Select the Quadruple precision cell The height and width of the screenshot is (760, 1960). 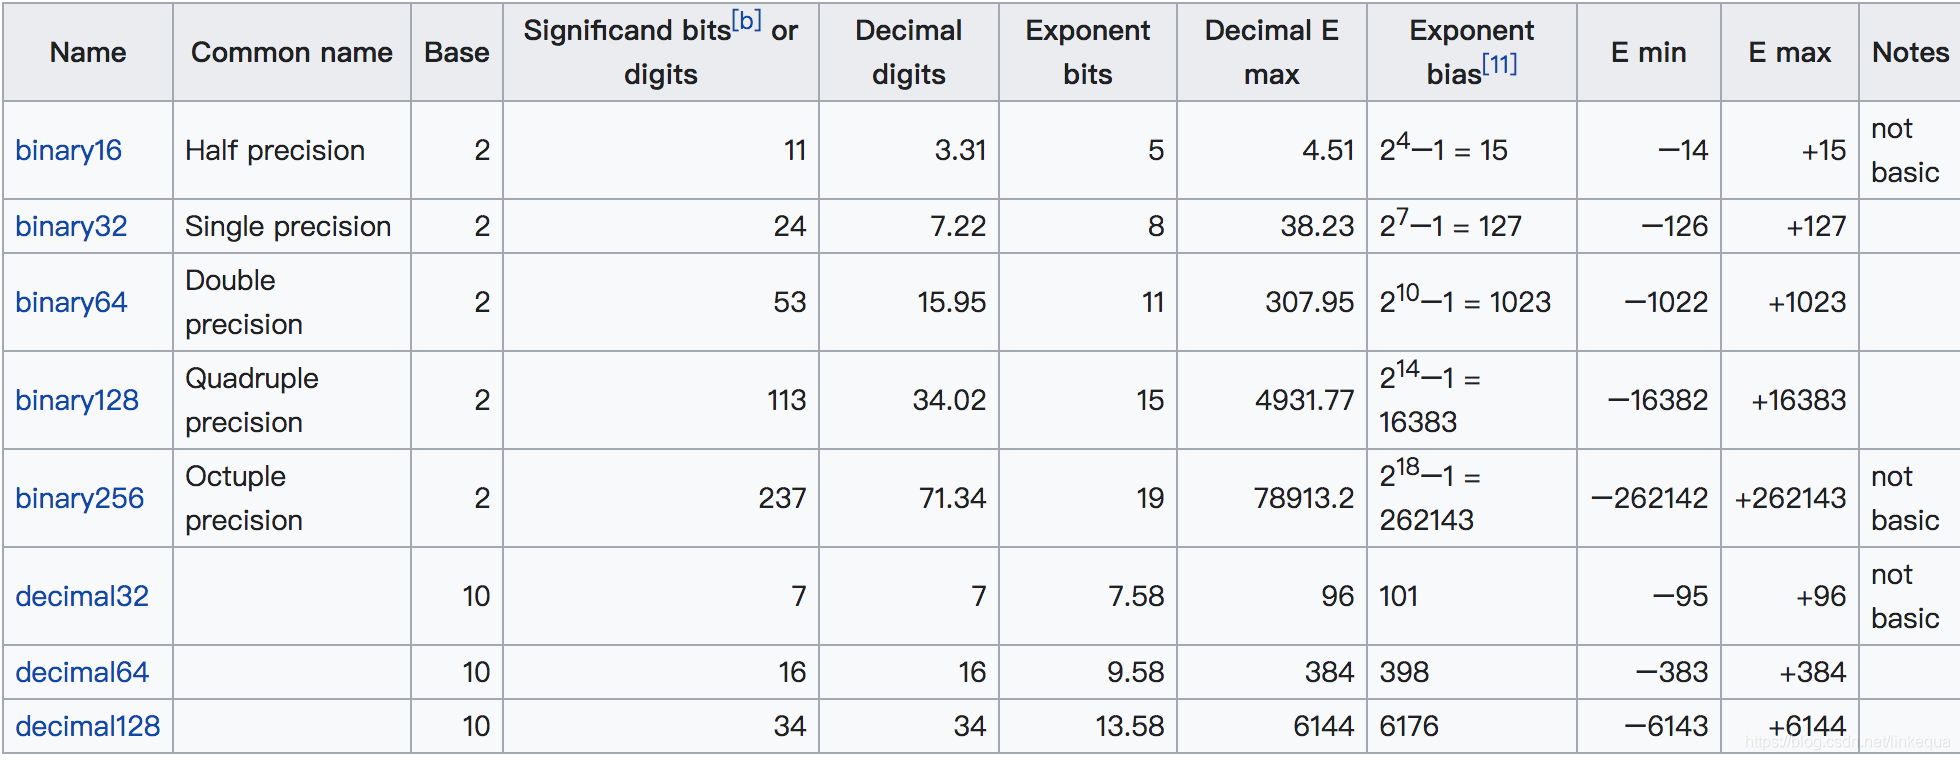coord(292,400)
